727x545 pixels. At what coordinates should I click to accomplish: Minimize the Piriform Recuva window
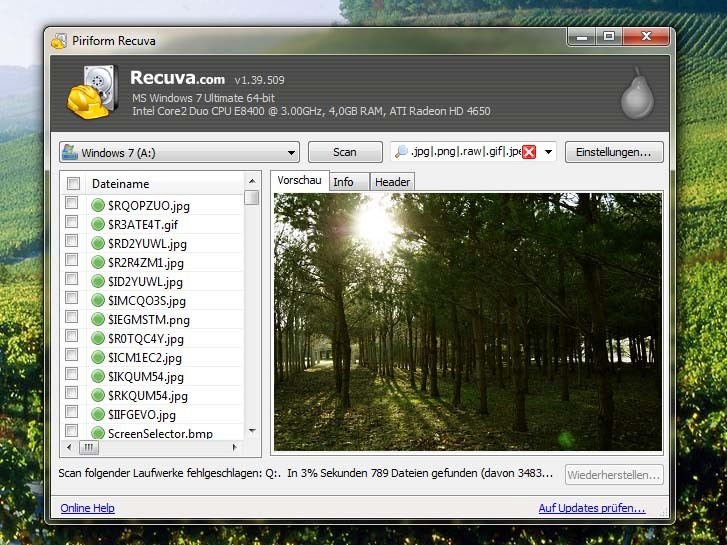pyautogui.click(x=582, y=37)
